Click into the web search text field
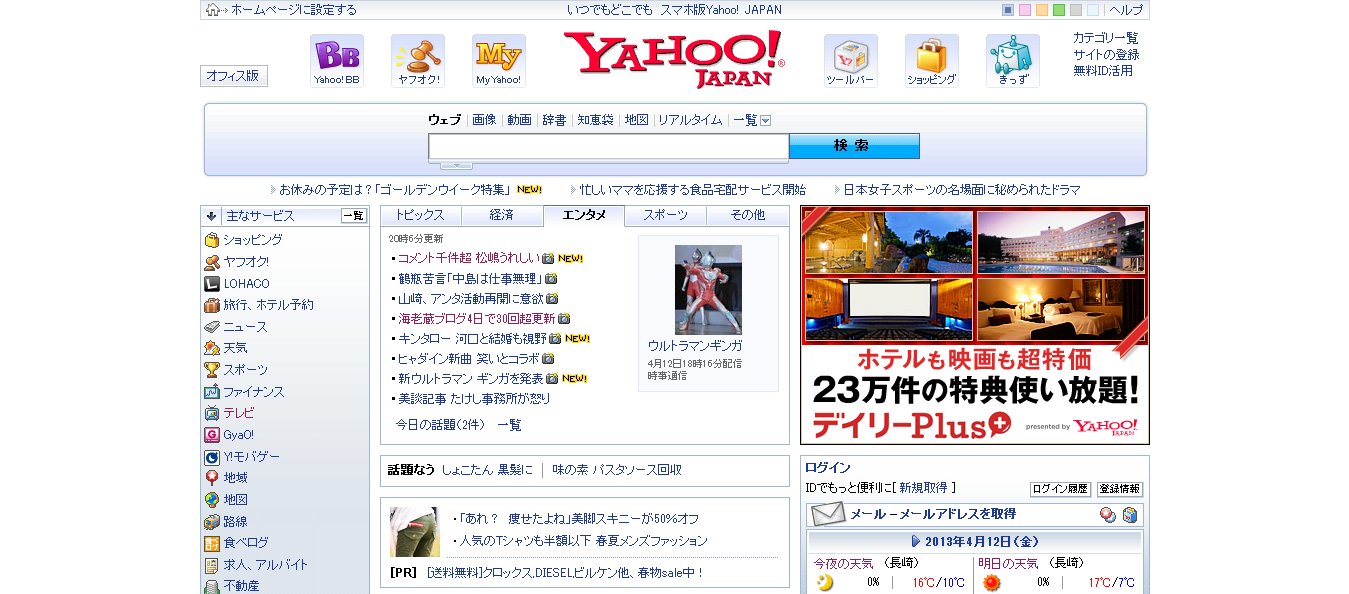 point(609,147)
